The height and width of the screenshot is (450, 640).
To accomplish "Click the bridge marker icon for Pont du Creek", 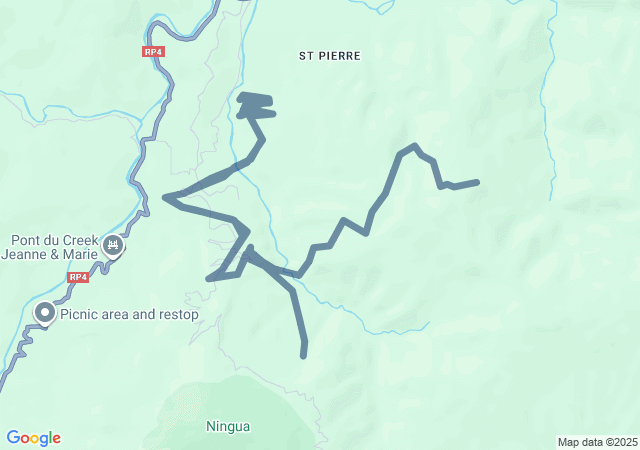I will [113, 245].
